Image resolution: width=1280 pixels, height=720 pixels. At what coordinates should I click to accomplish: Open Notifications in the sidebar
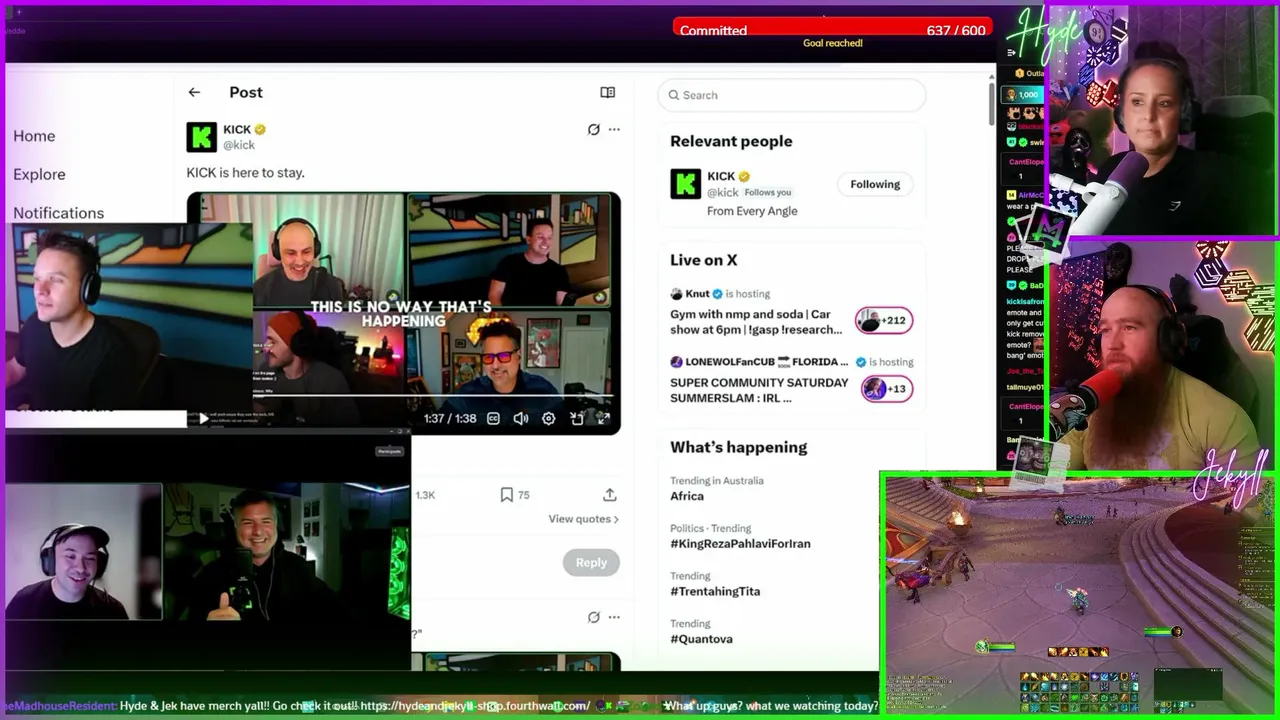(x=58, y=213)
